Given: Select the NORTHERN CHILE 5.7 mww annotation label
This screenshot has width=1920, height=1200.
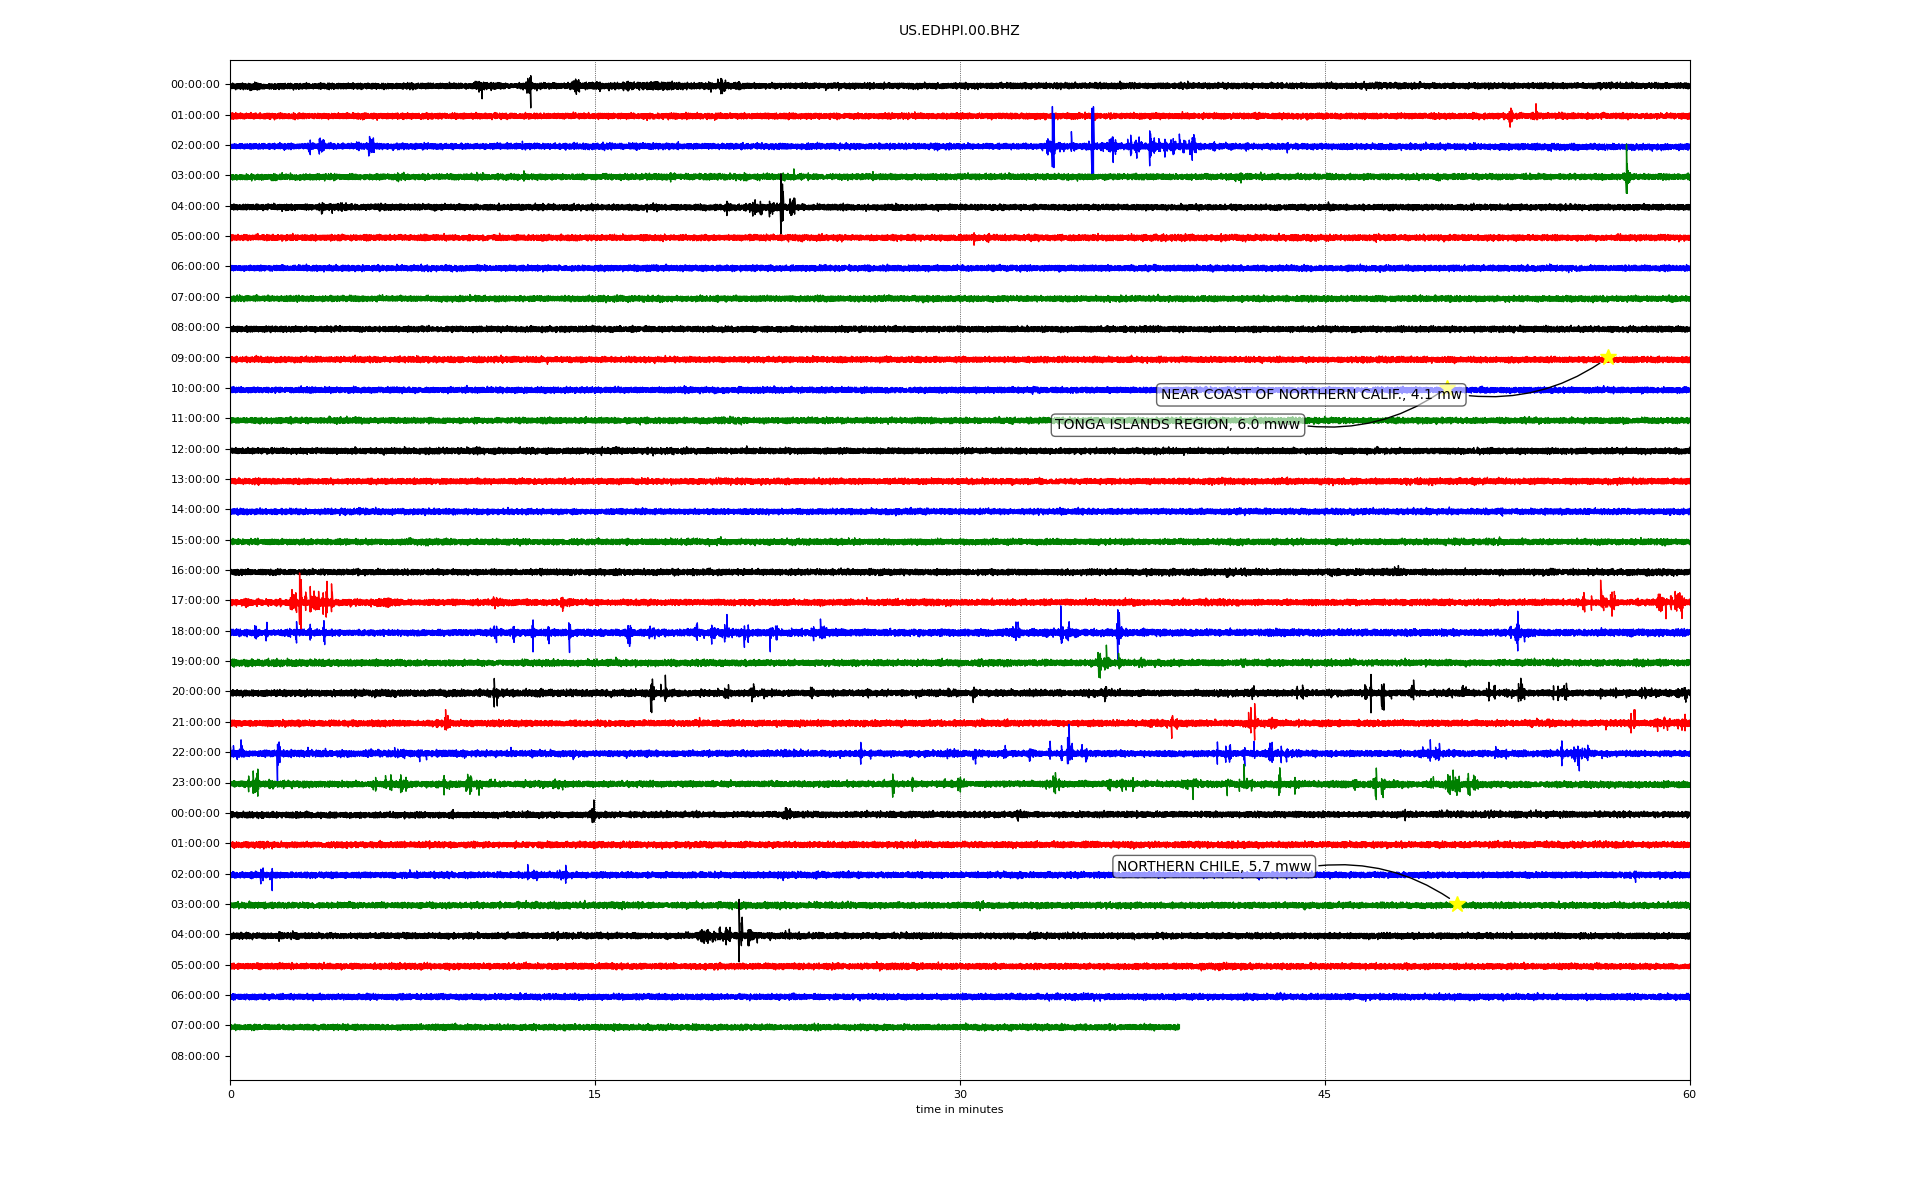Looking at the screenshot, I should 1214,867.
